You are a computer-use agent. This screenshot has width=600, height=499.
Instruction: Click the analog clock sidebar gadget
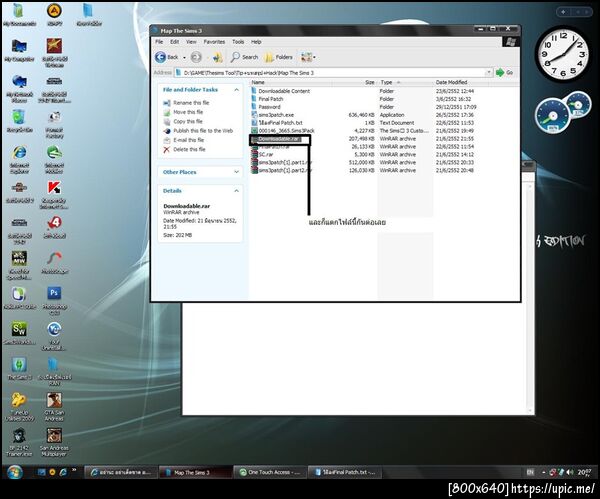coord(563,54)
